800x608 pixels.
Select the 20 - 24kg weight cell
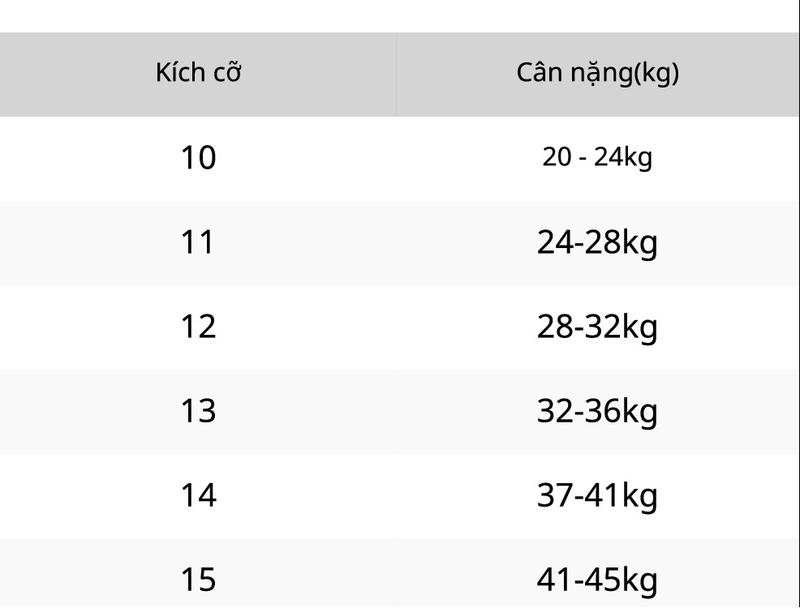click(x=597, y=157)
